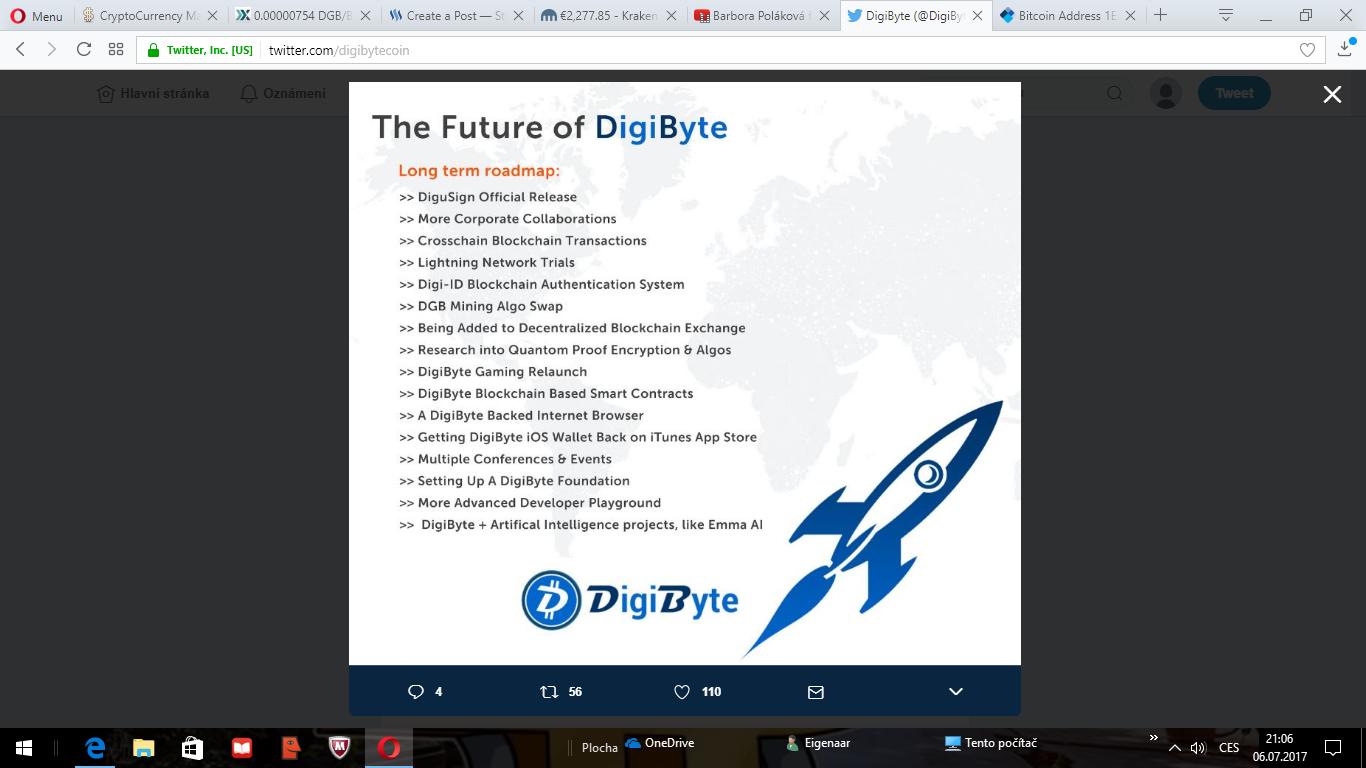Expand more tweet options chevron
1366x768 pixels.
(955, 691)
